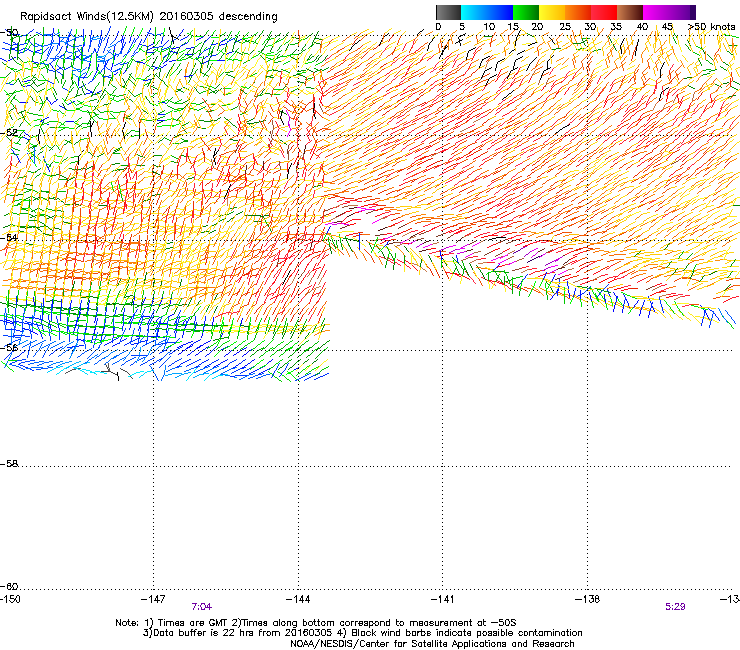This screenshot has height=650, width=740.
Task: Click the orange 25-30 knots legend swatch
Action: (578, 12)
